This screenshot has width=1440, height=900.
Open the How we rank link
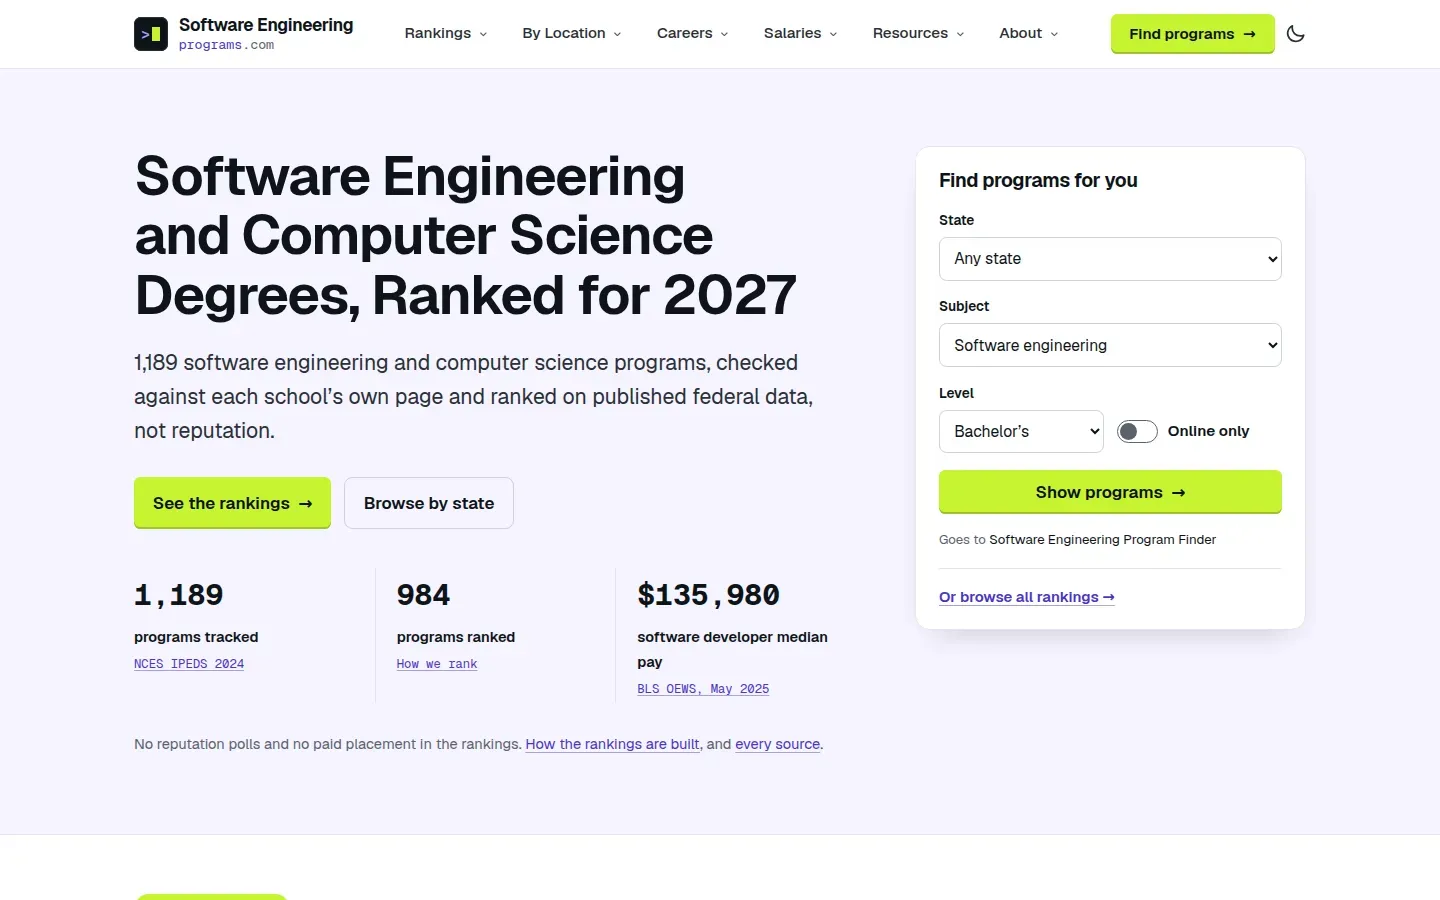(437, 664)
